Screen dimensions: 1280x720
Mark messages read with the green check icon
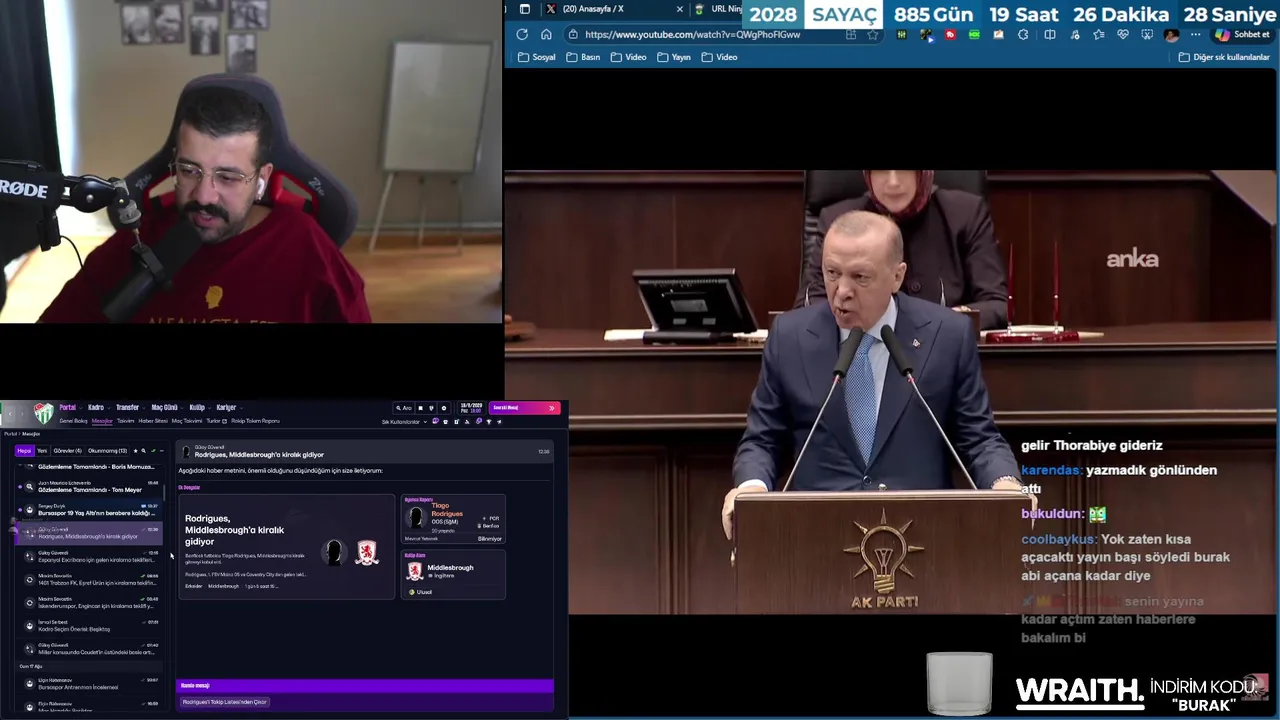coord(153,451)
